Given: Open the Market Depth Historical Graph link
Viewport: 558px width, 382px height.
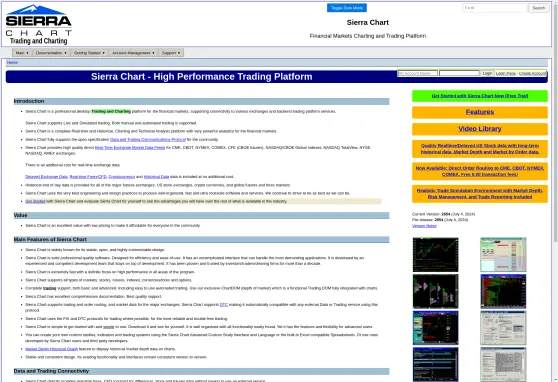Looking at the screenshot, I should coord(51,349).
